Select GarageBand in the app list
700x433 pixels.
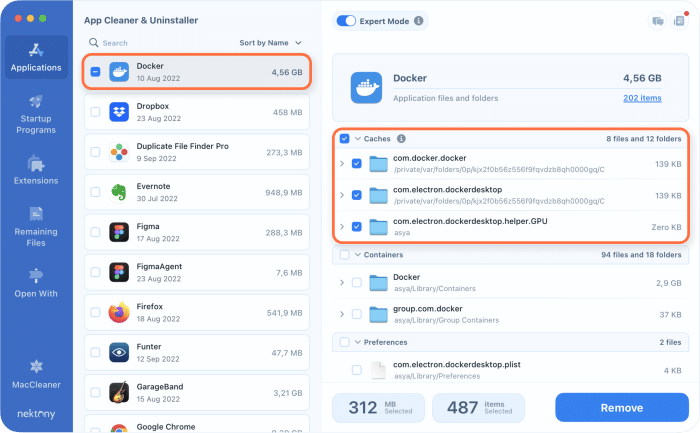pyautogui.click(x=197, y=392)
